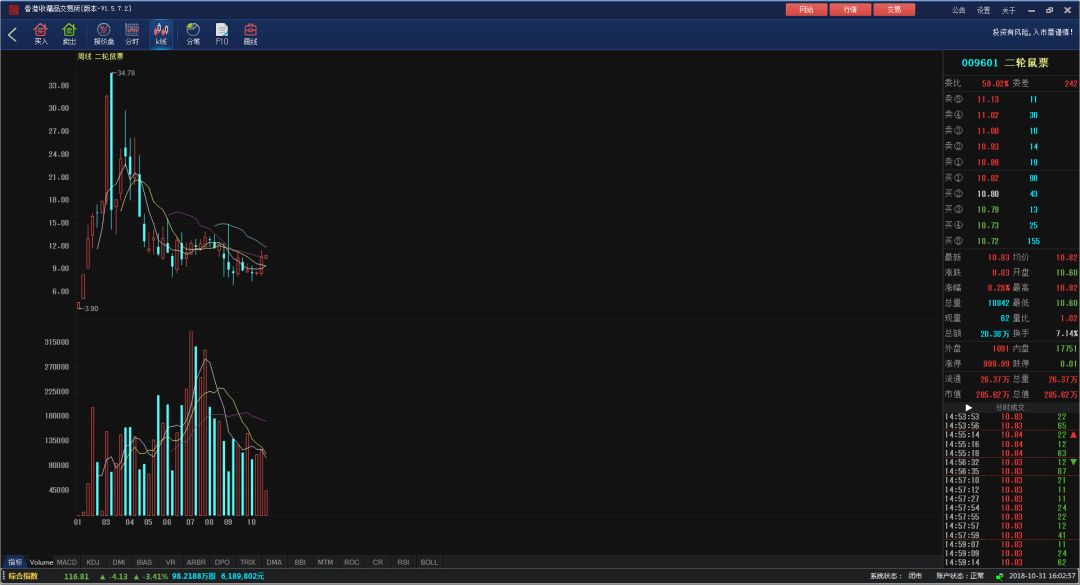Click the 分时成交 section header

1010,408
